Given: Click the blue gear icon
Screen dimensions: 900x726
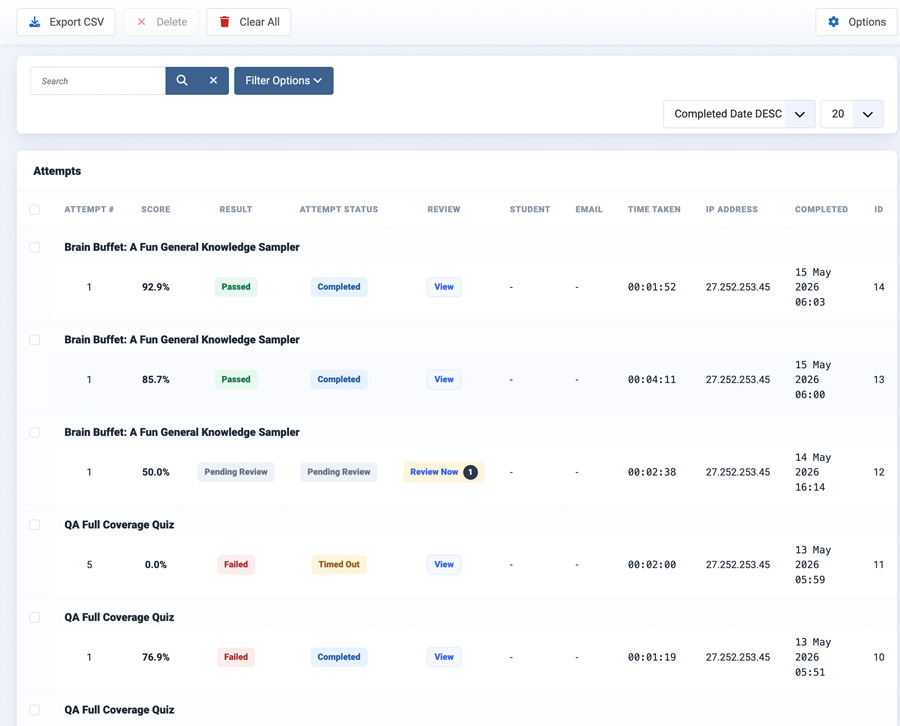Looking at the screenshot, I should [x=833, y=22].
